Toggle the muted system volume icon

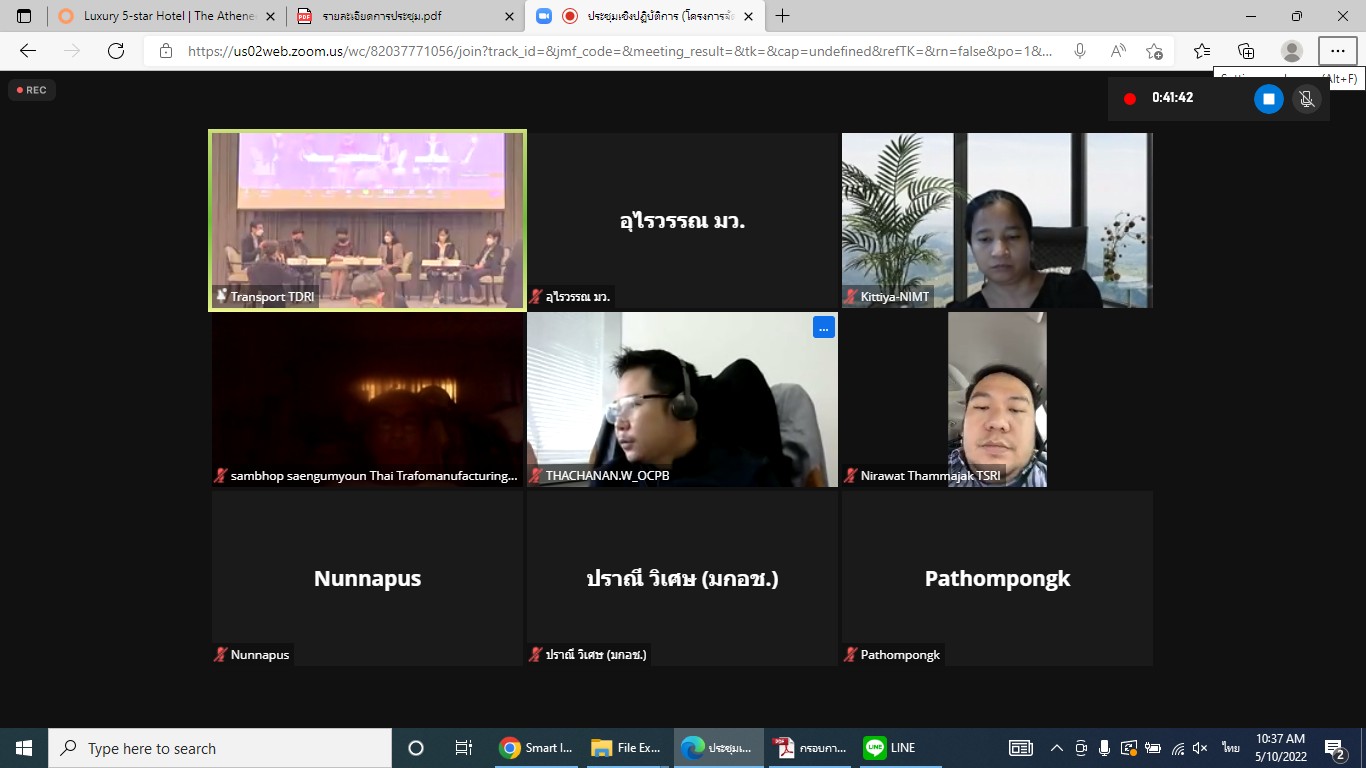click(x=1200, y=748)
